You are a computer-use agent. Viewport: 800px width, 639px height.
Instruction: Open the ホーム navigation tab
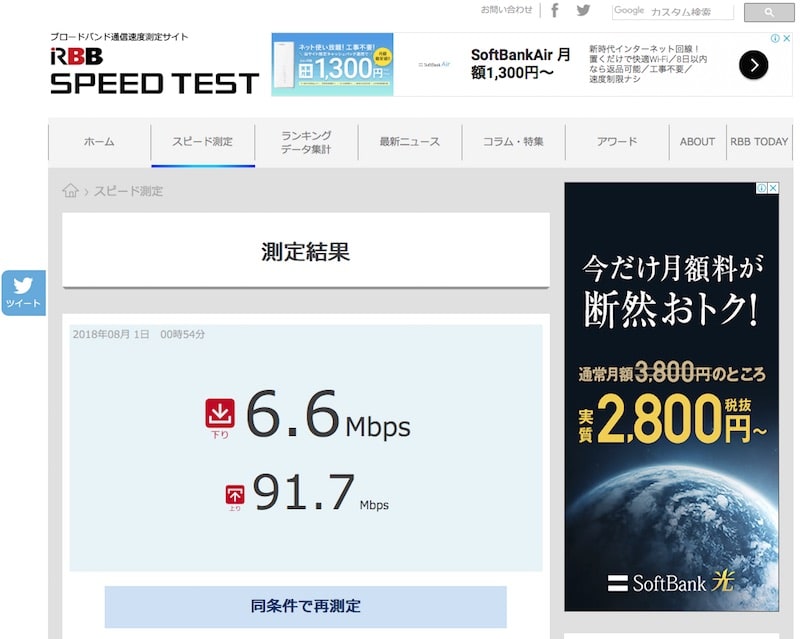[99, 142]
